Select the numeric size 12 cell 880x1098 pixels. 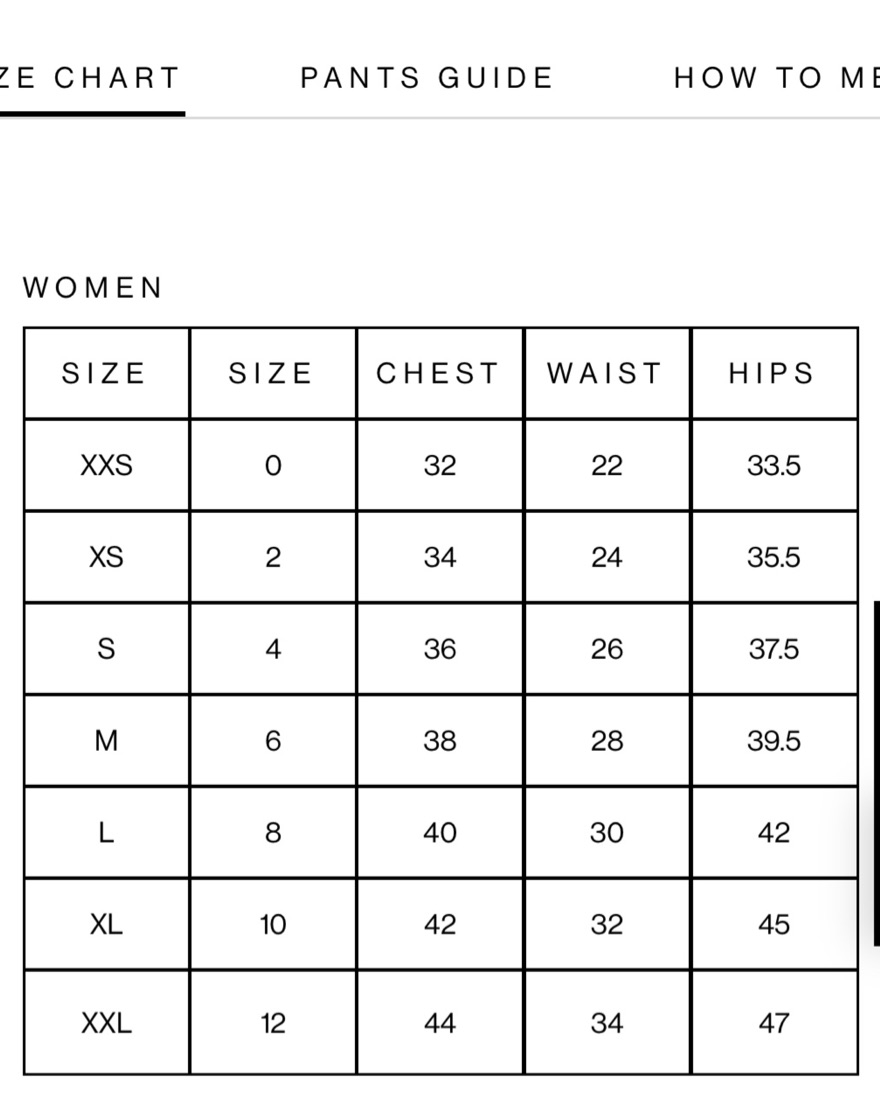(x=273, y=1023)
